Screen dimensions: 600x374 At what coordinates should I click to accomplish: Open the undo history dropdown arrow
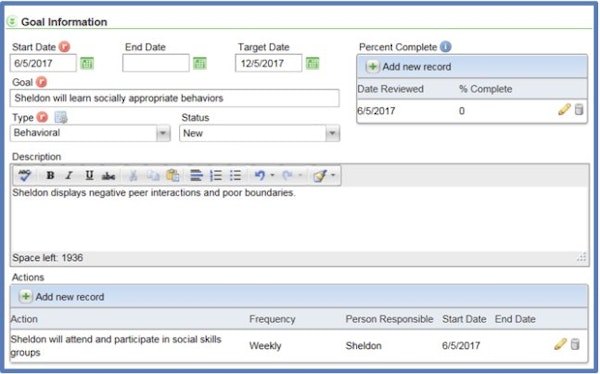(x=272, y=175)
